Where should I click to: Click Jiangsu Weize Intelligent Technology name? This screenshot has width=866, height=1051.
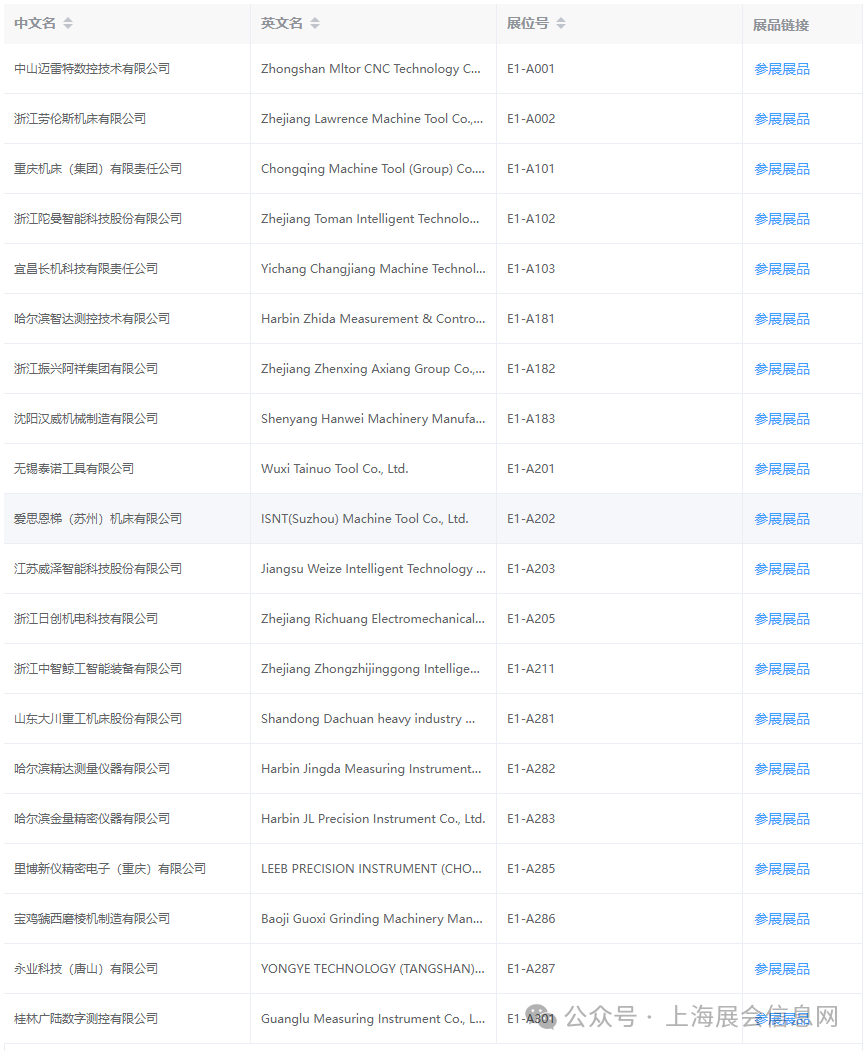tap(373, 568)
